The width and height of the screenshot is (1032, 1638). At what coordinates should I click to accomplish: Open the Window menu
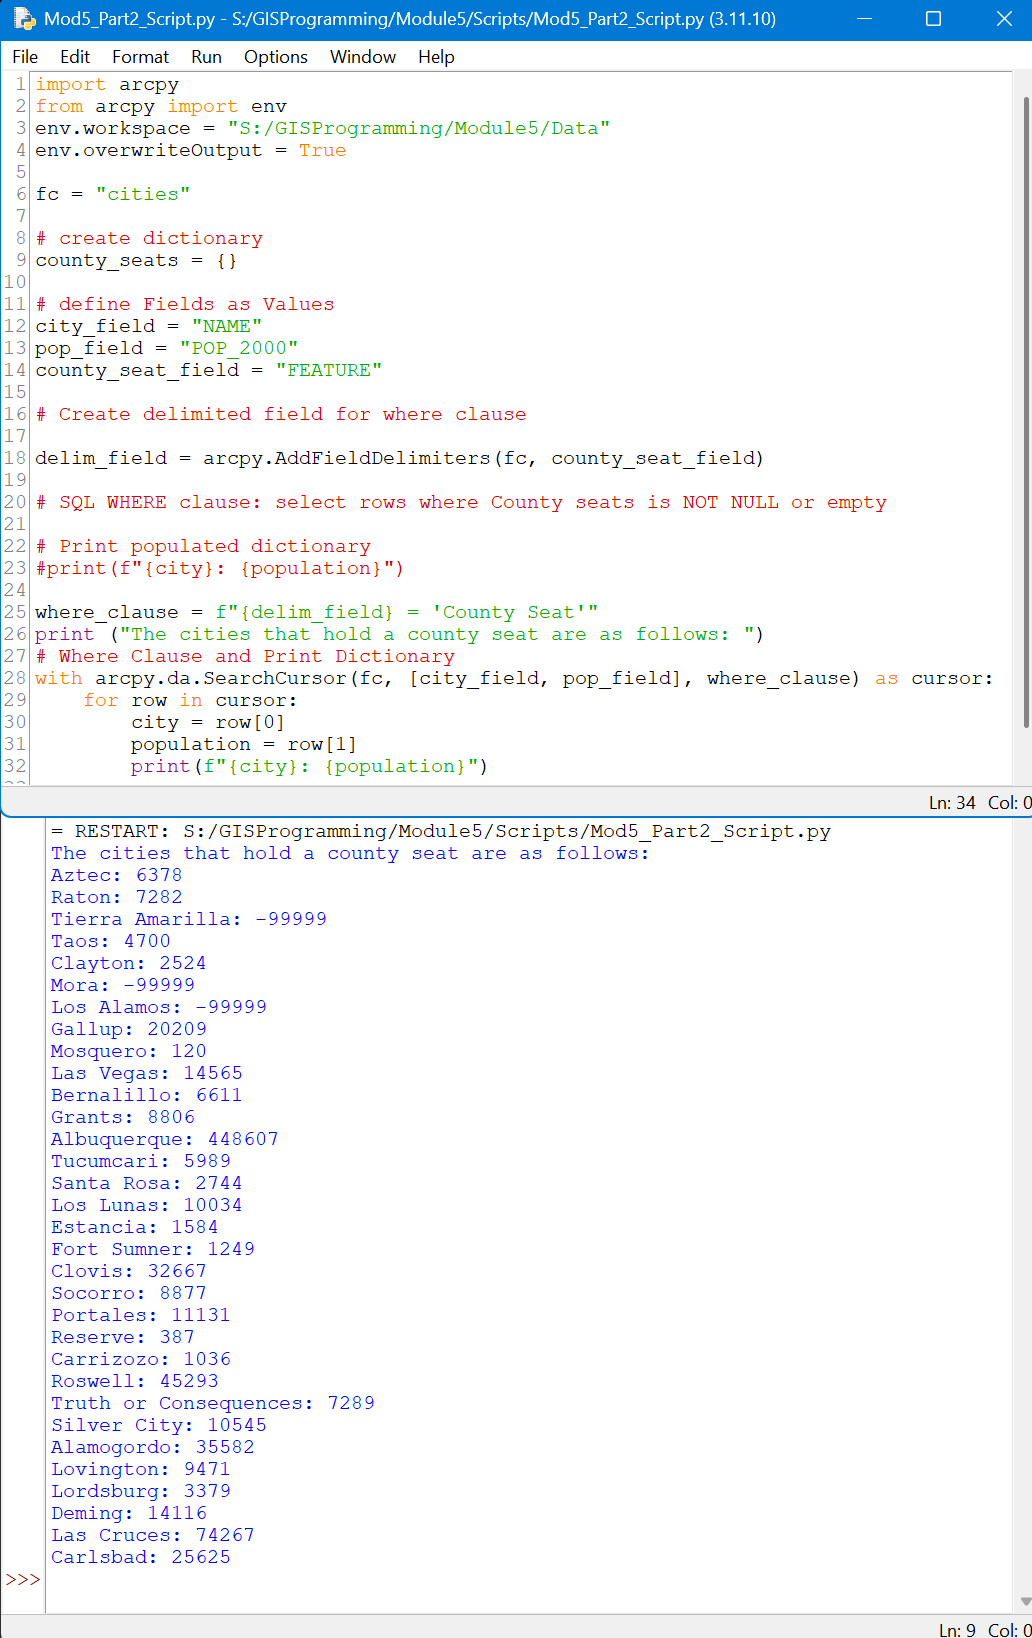tap(363, 57)
